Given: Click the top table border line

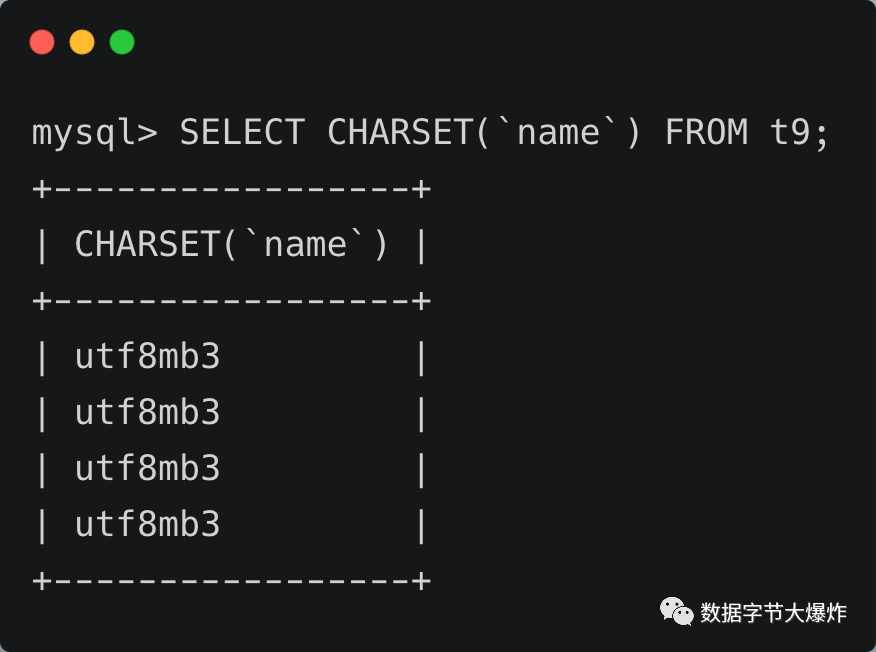Looking at the screenshot, I should (231, 189).
